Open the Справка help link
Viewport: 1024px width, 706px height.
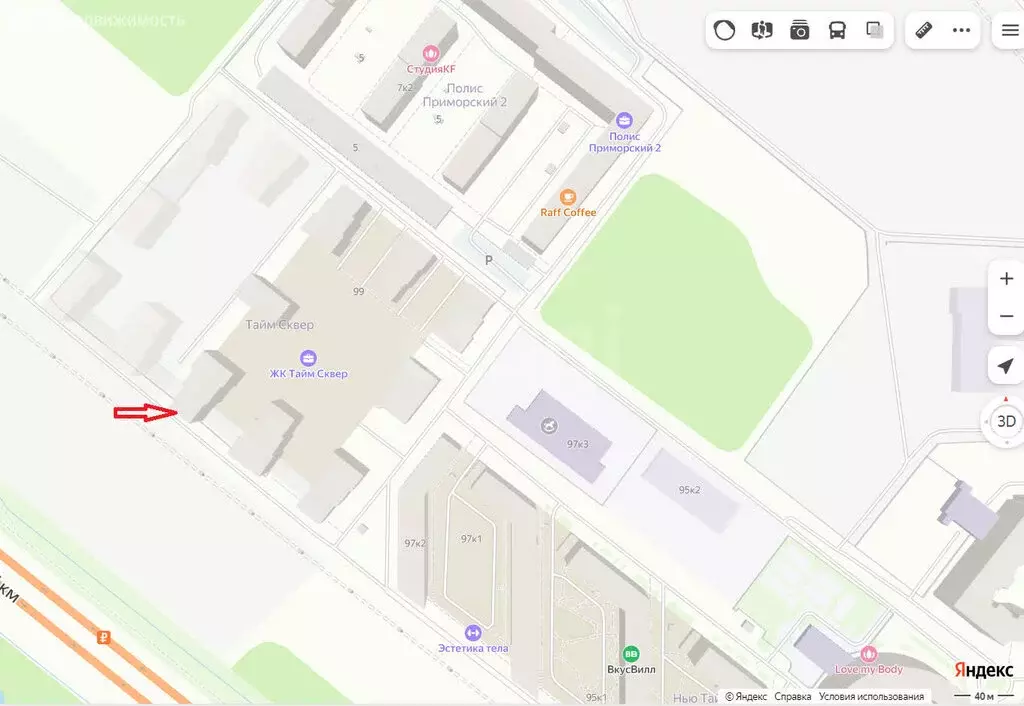793,697
